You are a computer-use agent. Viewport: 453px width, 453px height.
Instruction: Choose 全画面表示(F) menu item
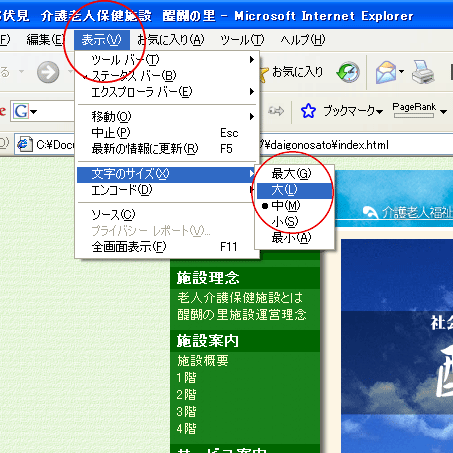pos(168,247)
